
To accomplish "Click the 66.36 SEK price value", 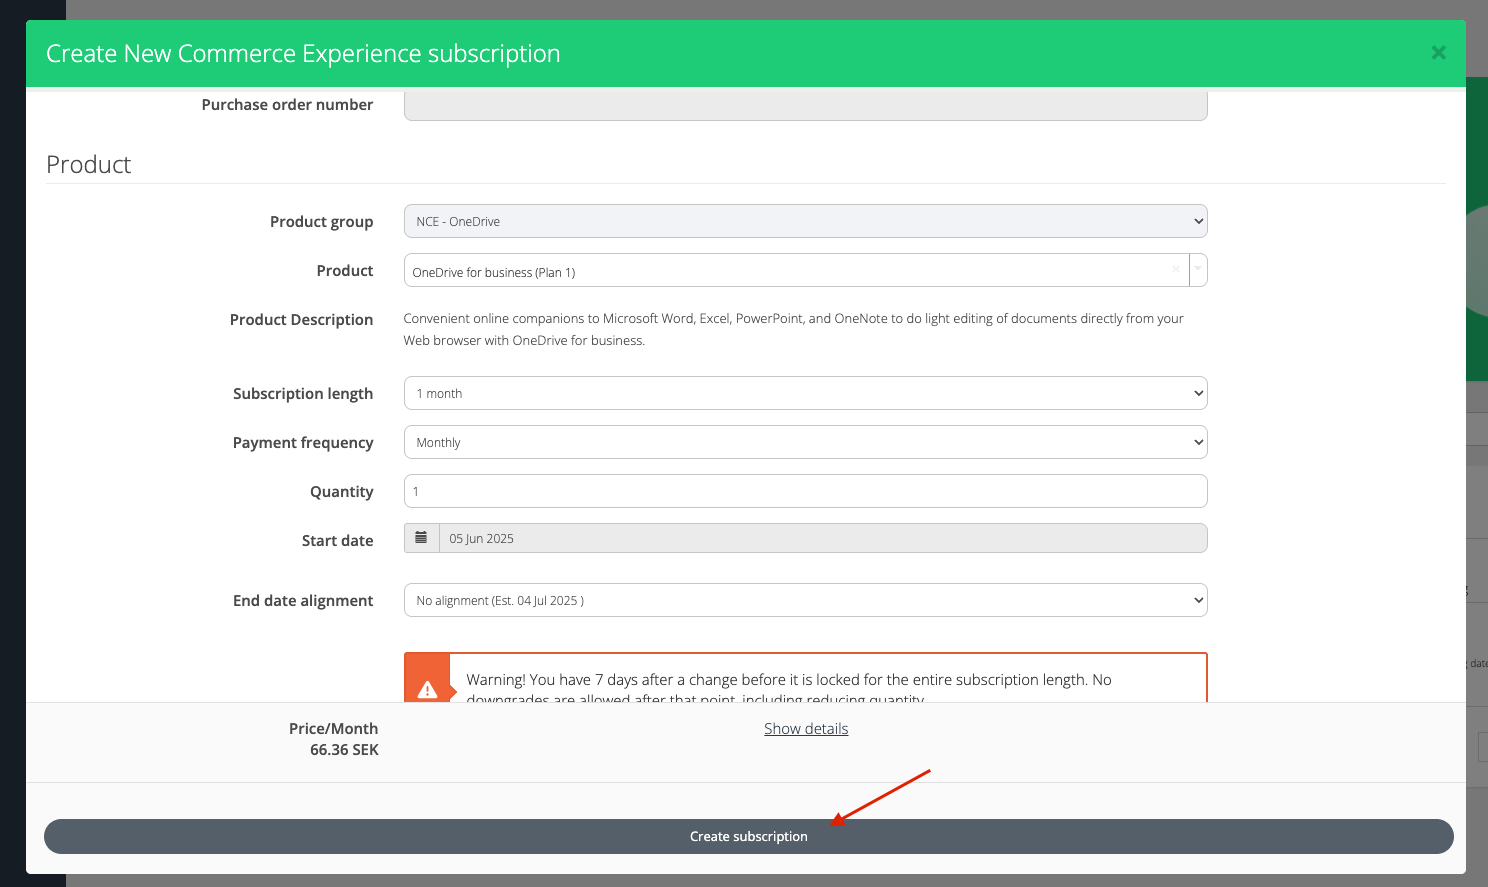I will coord(344,750).
